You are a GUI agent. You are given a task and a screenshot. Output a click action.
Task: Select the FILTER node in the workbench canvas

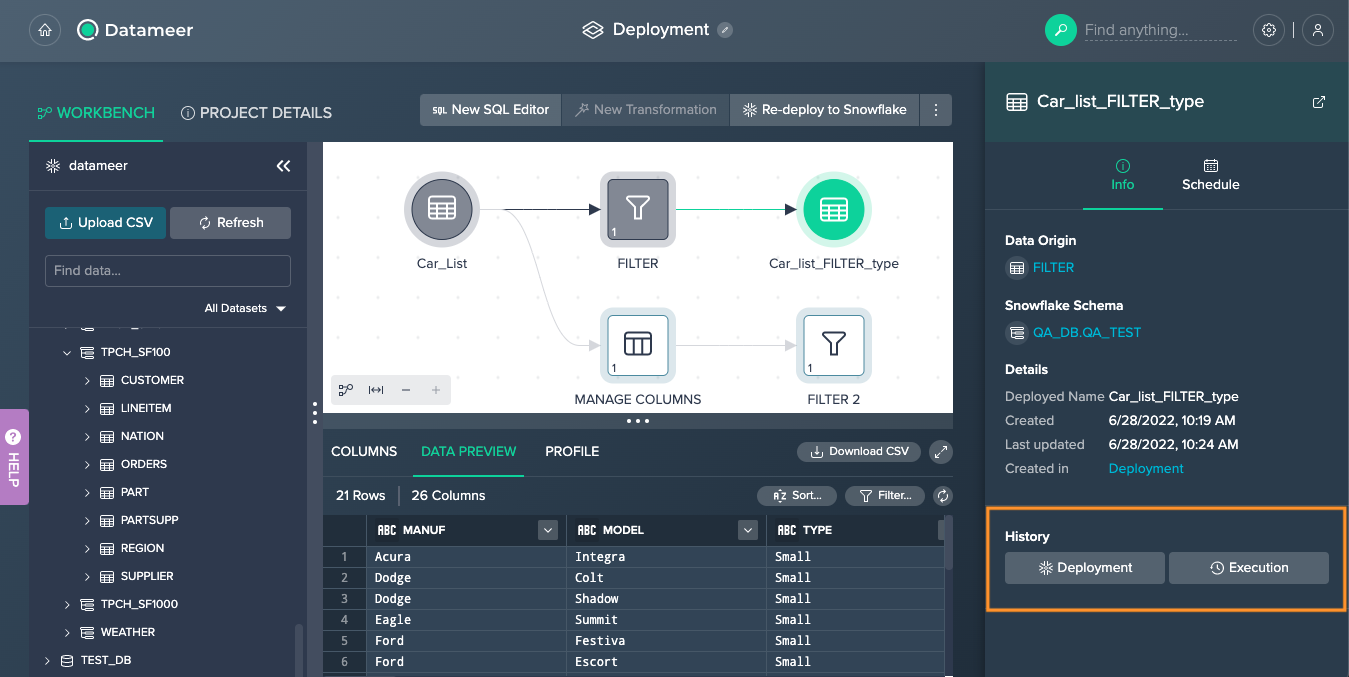[x=637, y=209]
